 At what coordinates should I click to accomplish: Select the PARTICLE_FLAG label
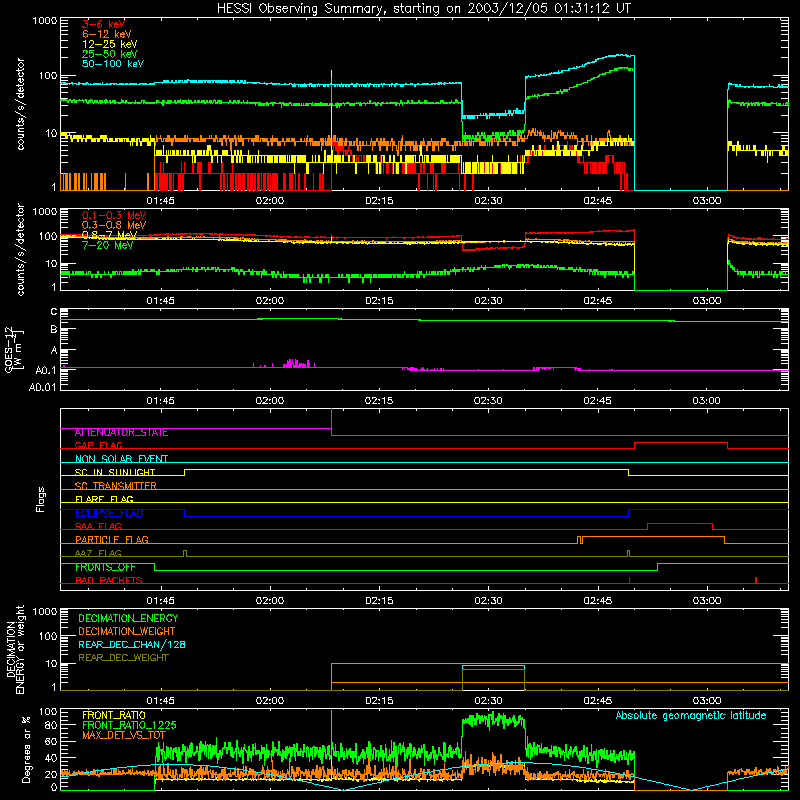click(x=112, y=540)
